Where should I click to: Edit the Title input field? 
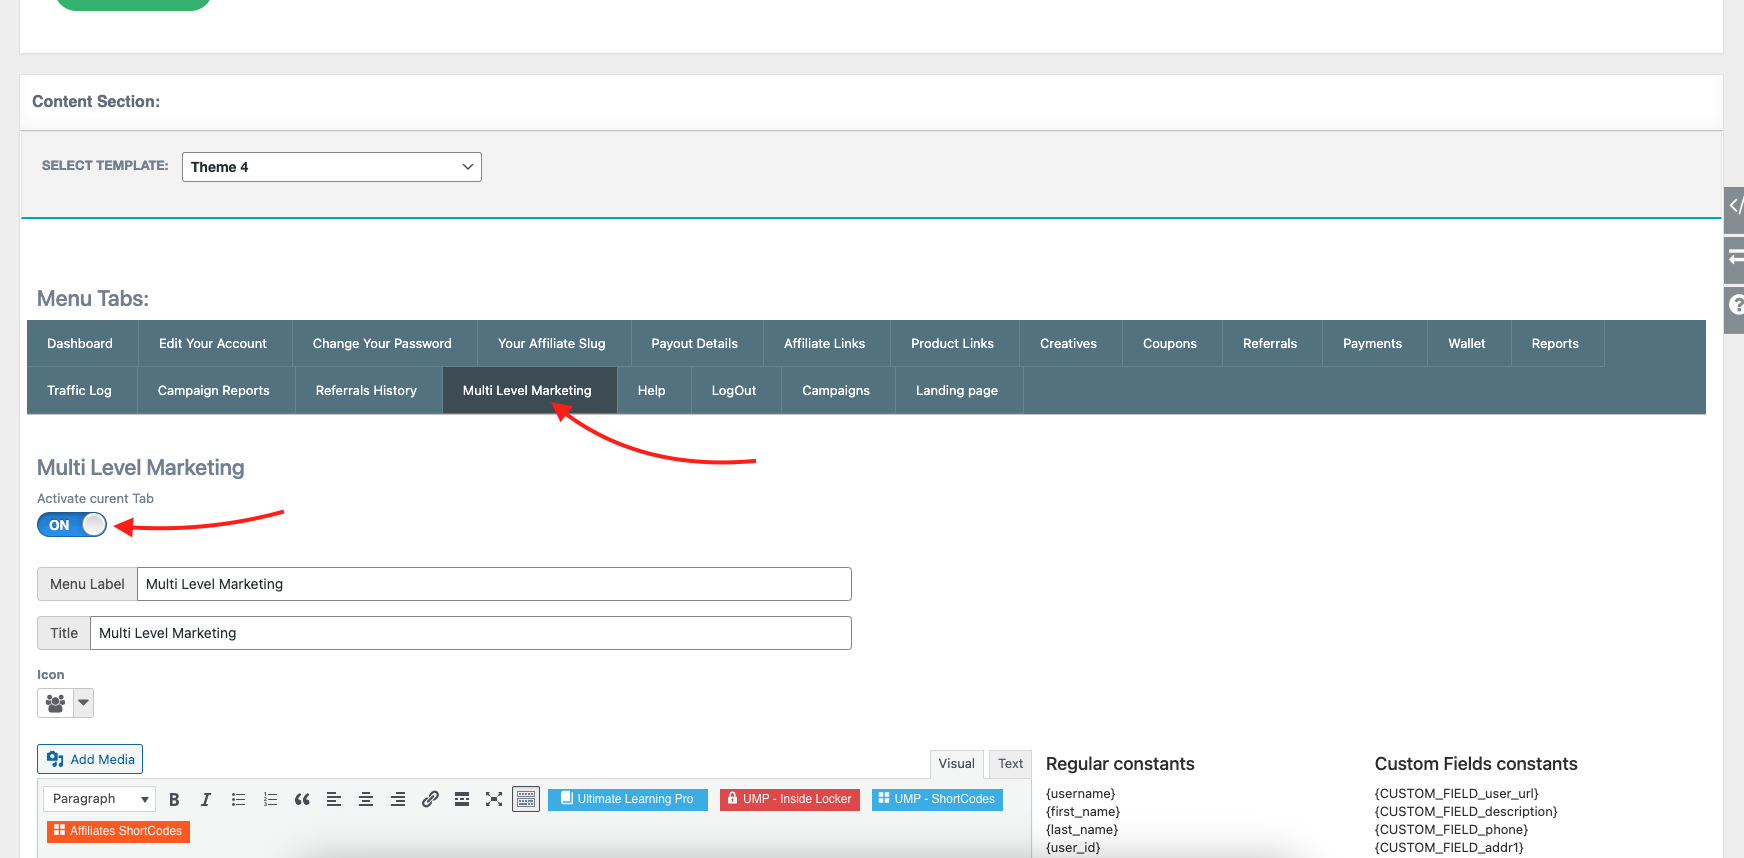[471, 633]
